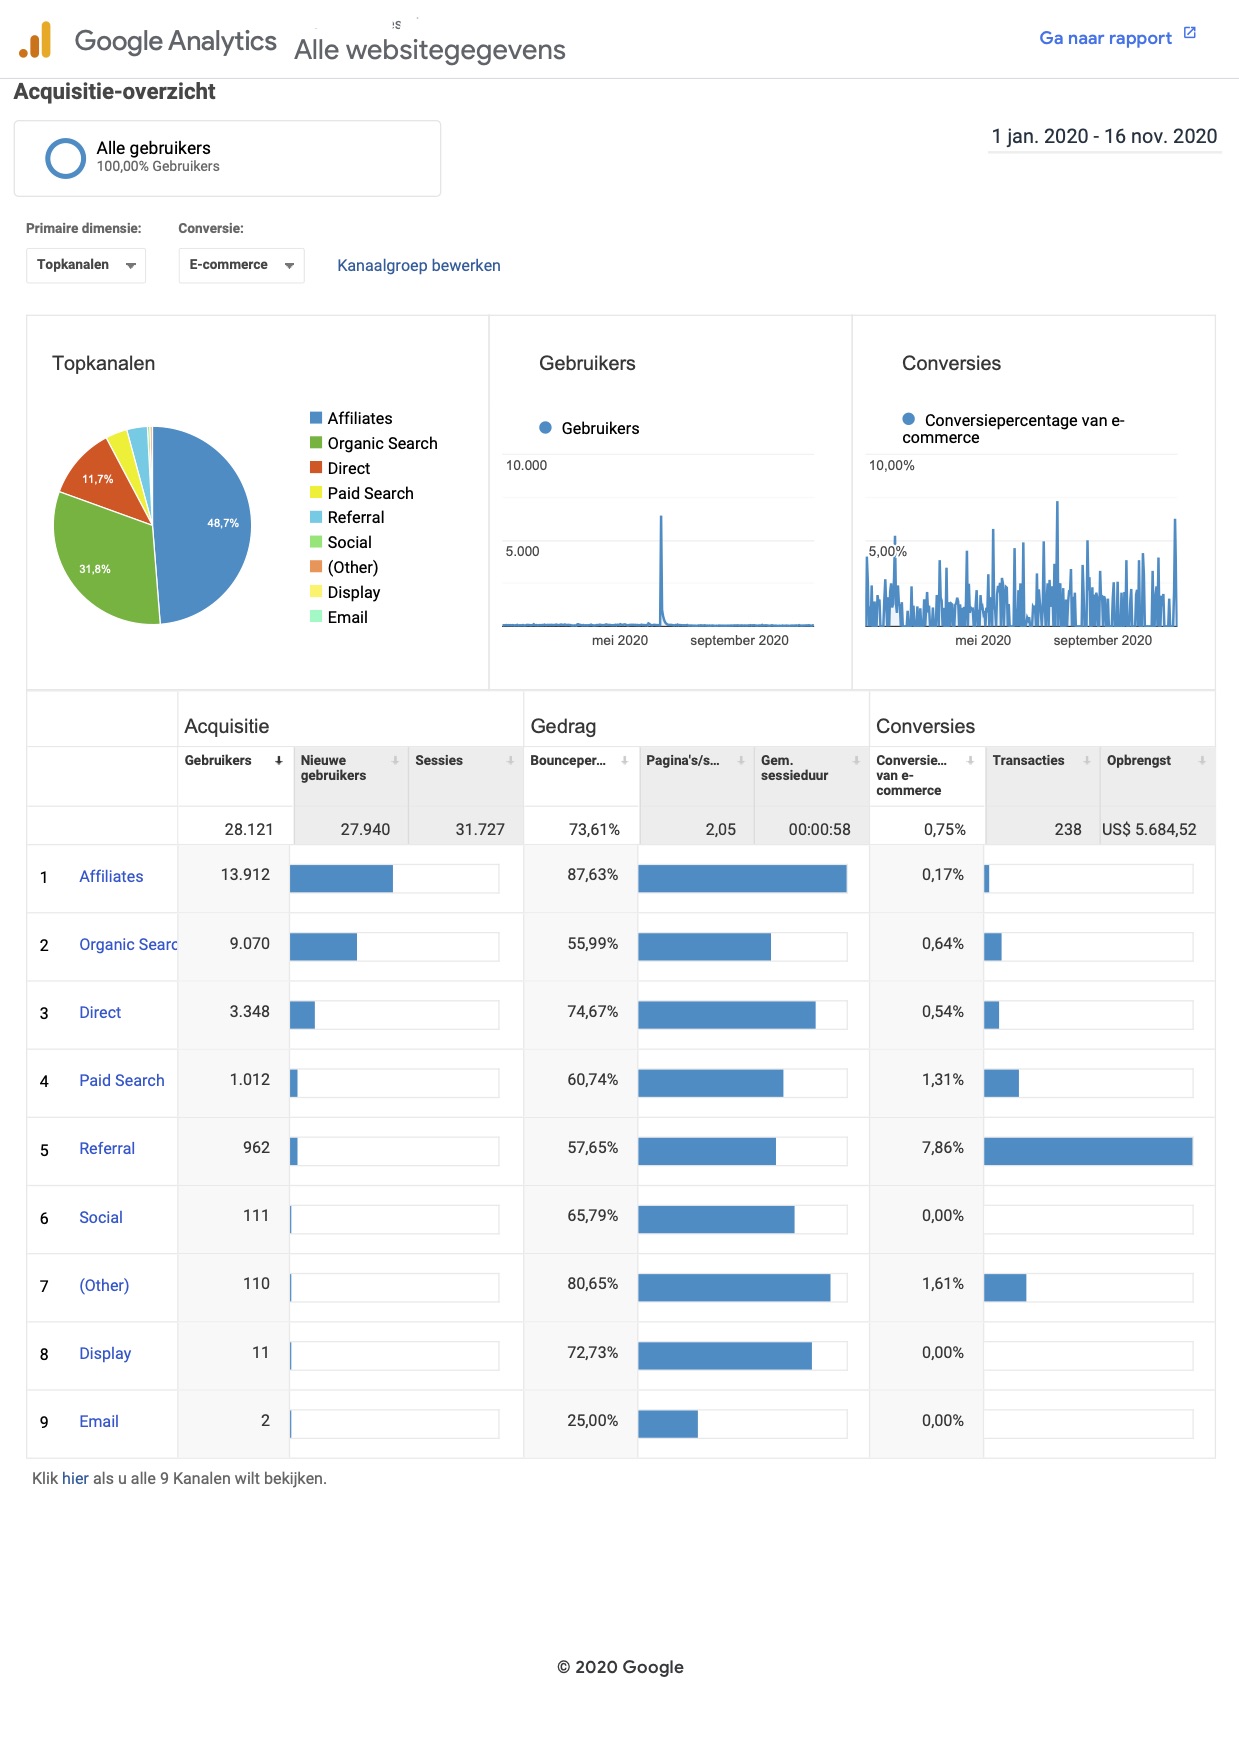Open the Topkanalen primary dimension dropdown
Screen dimensions: 1239x1754
(x=86, y=265)
